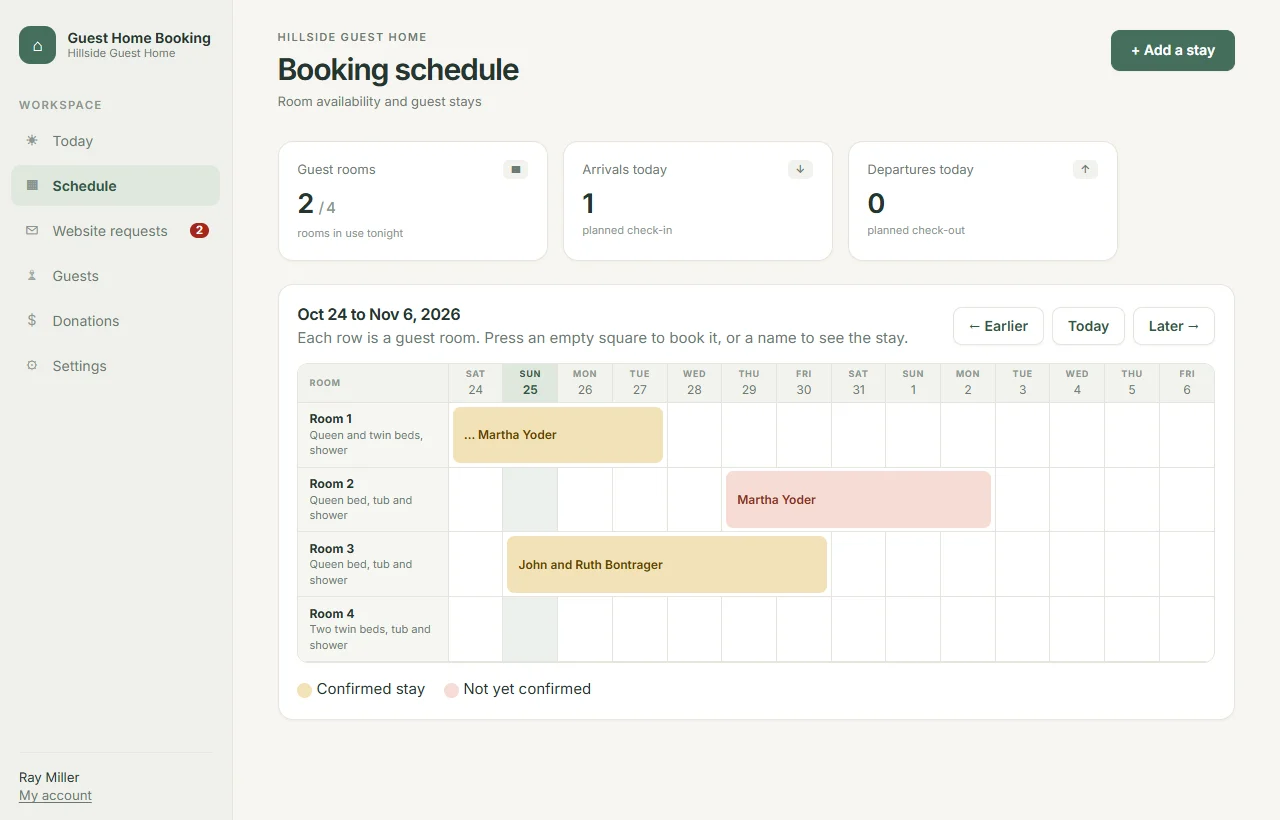Click the "Booking schedule" page heading
Screen dimensions: 1280x820
[398, 70]
